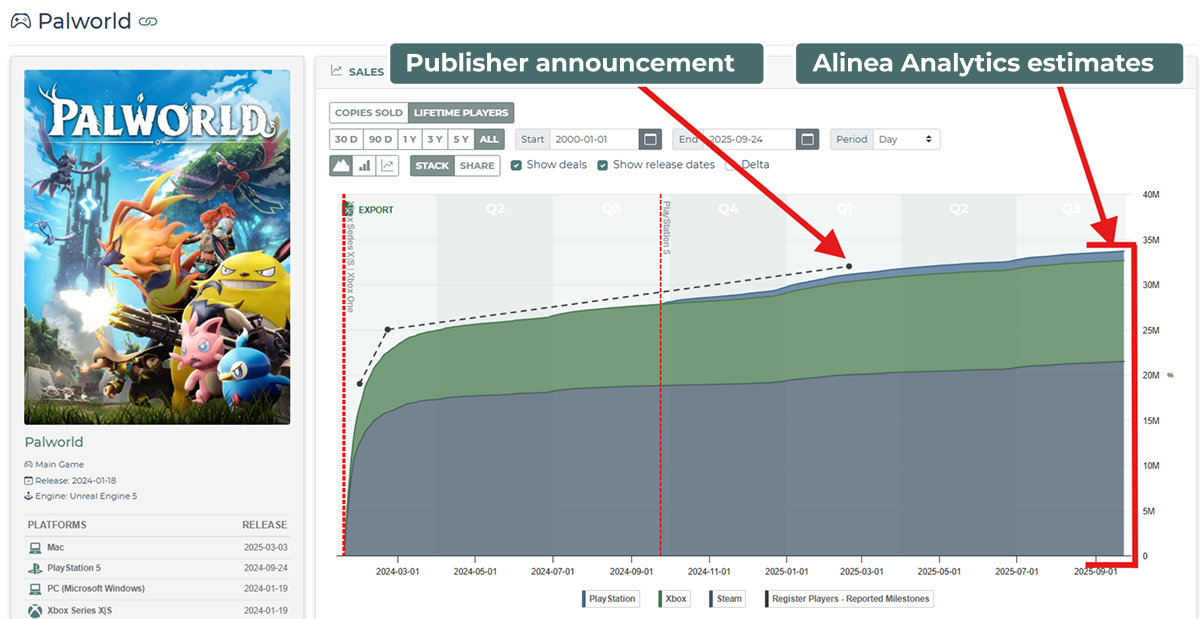The height and width of the screenshot is (619, 1200).
Task: Toggle the Show release dates checkbox
Action: tap(603, 165)
